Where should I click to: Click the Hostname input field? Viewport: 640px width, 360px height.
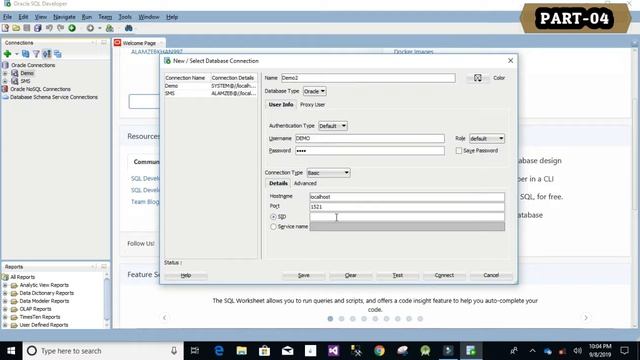(x=407, y=197)
